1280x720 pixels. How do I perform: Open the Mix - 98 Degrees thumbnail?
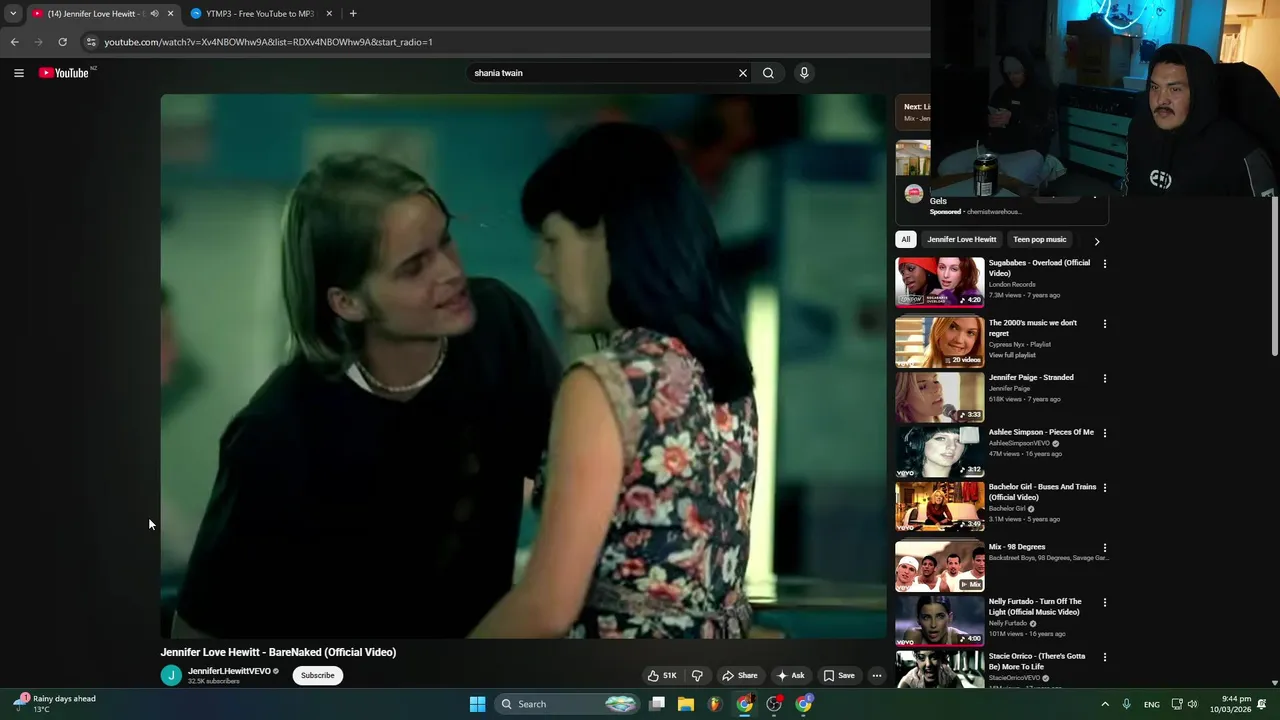pyautogui.click(x=939, y=566)
